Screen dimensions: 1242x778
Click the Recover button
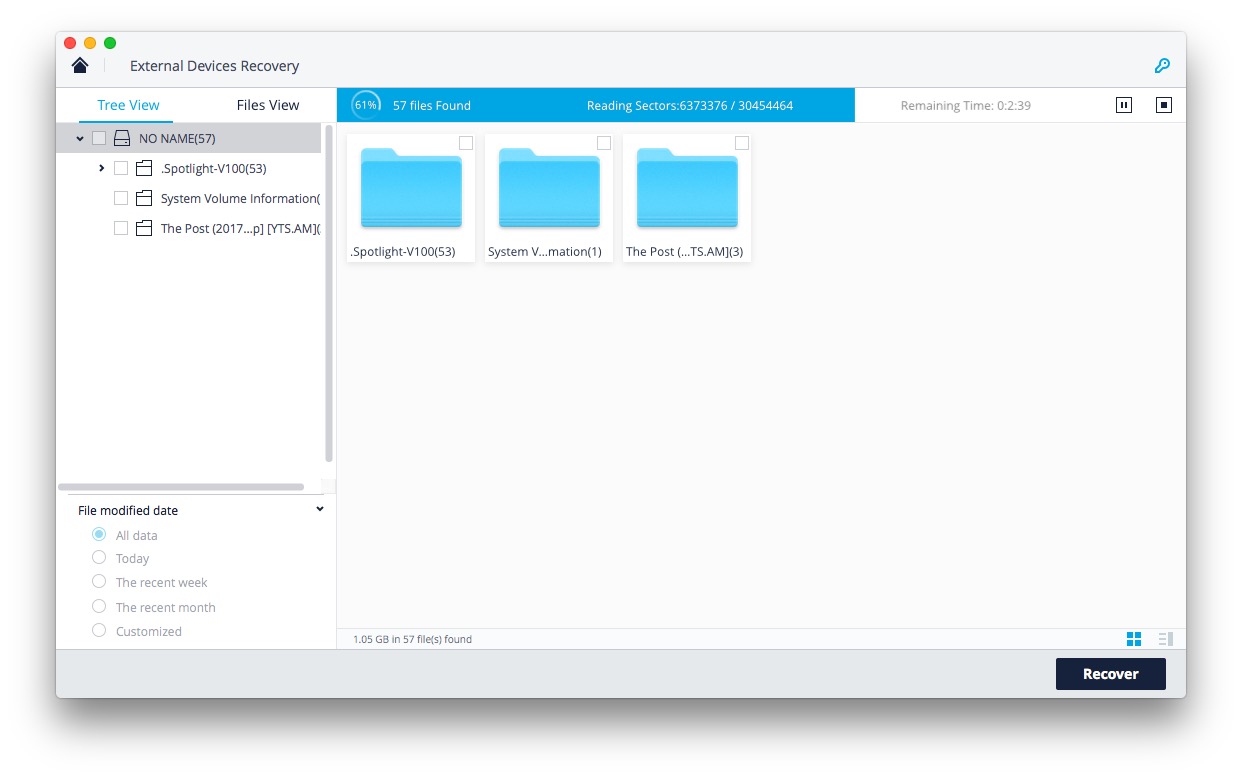[x=1110, y=674]
